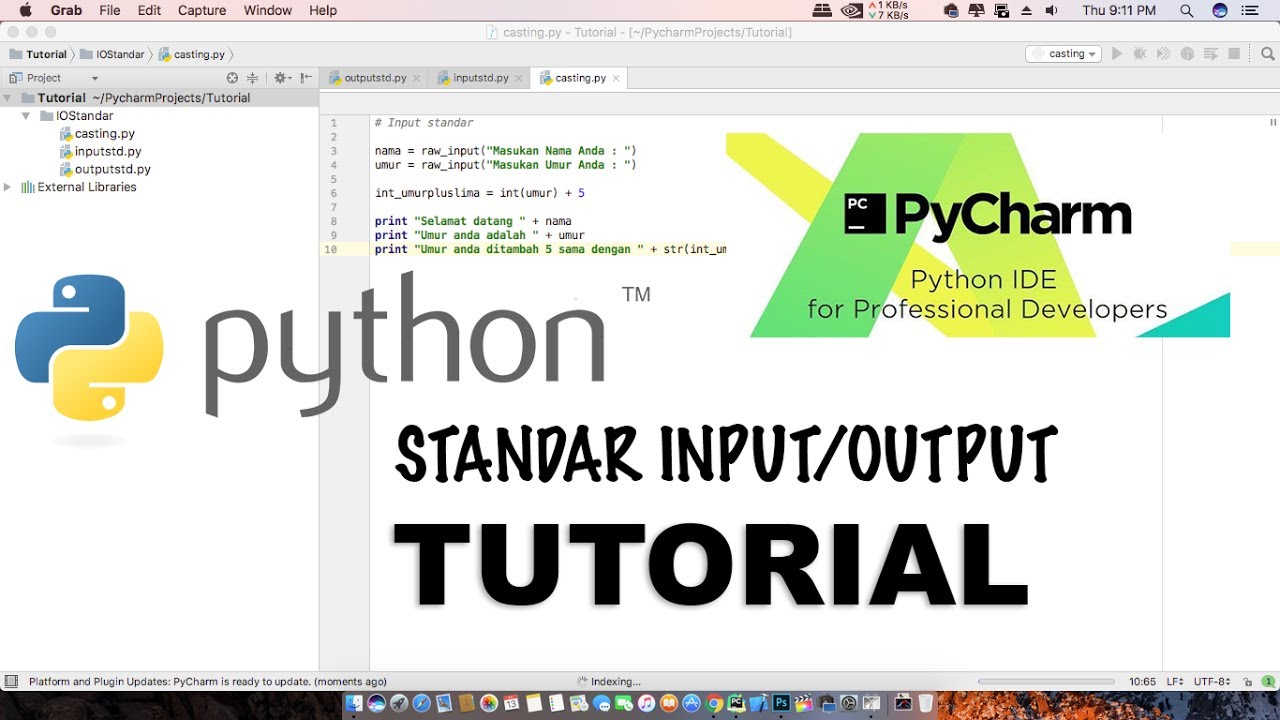Click the Debug bug icon

point(1140,54)
